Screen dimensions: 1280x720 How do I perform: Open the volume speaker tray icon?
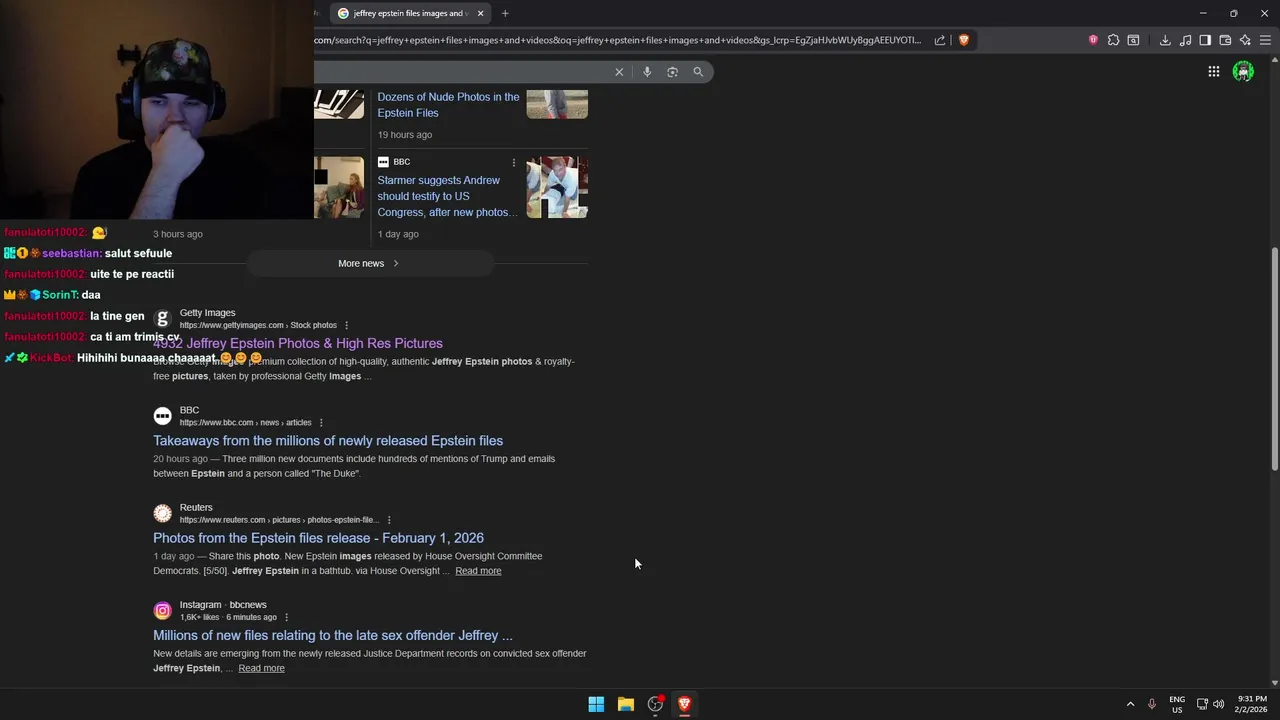[1218, 704]
